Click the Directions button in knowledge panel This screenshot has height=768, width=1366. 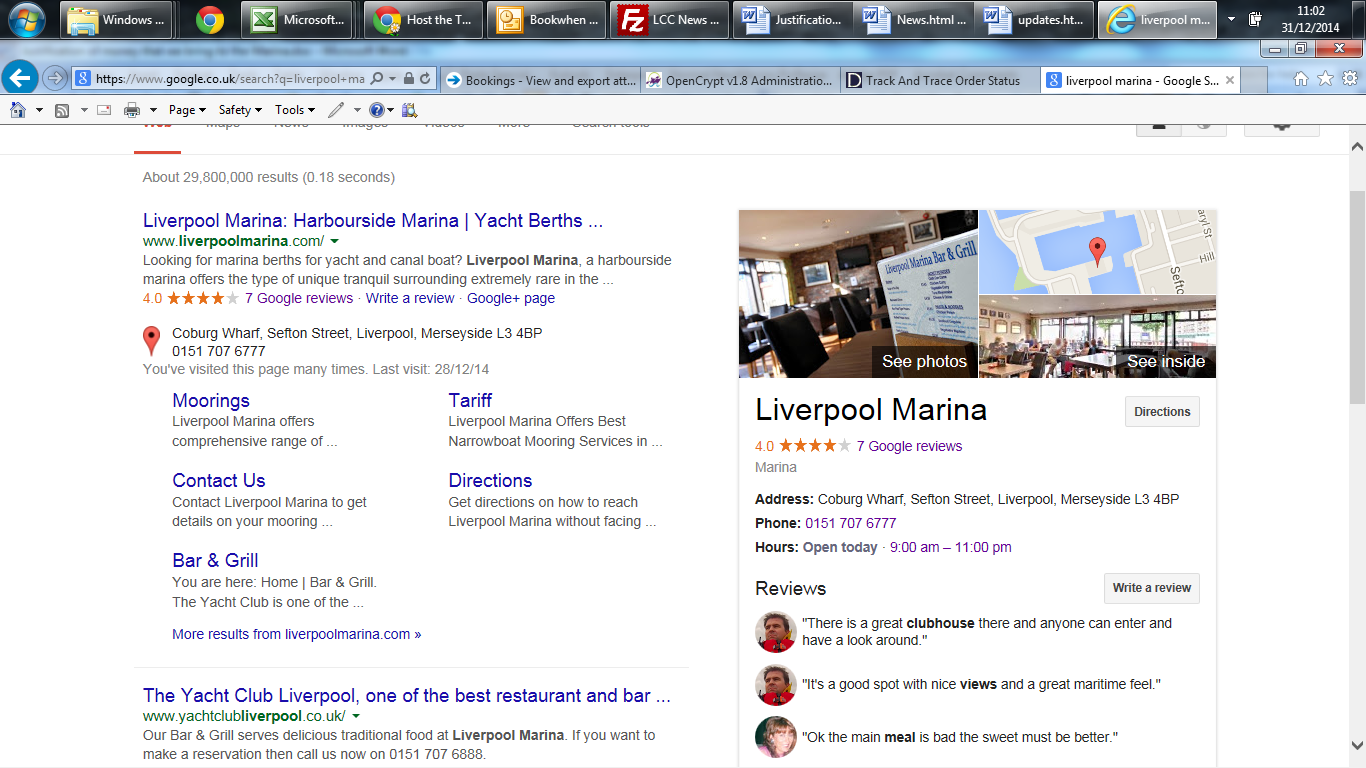point(1162,412)
